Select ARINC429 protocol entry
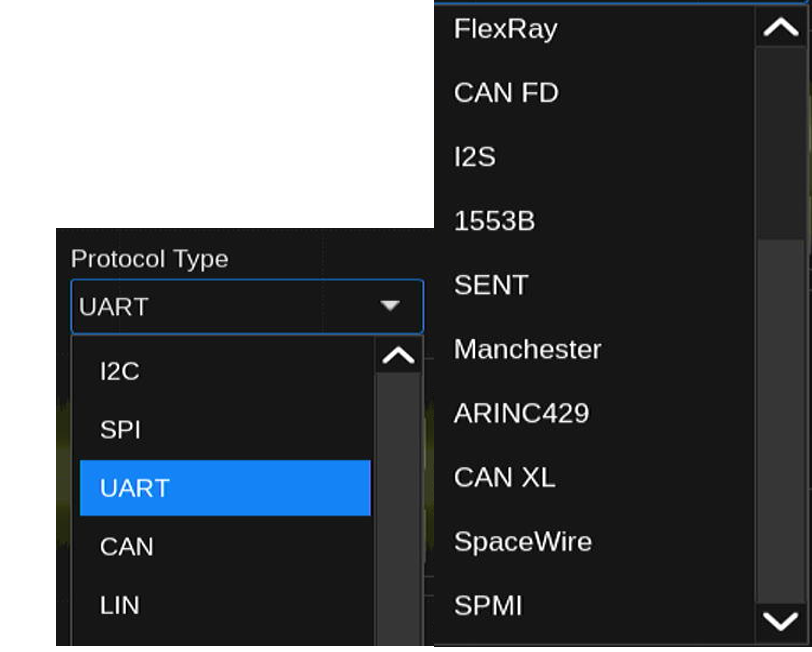Image resolution: width=812 pixels, height=652 pixels. click(521, 413)
